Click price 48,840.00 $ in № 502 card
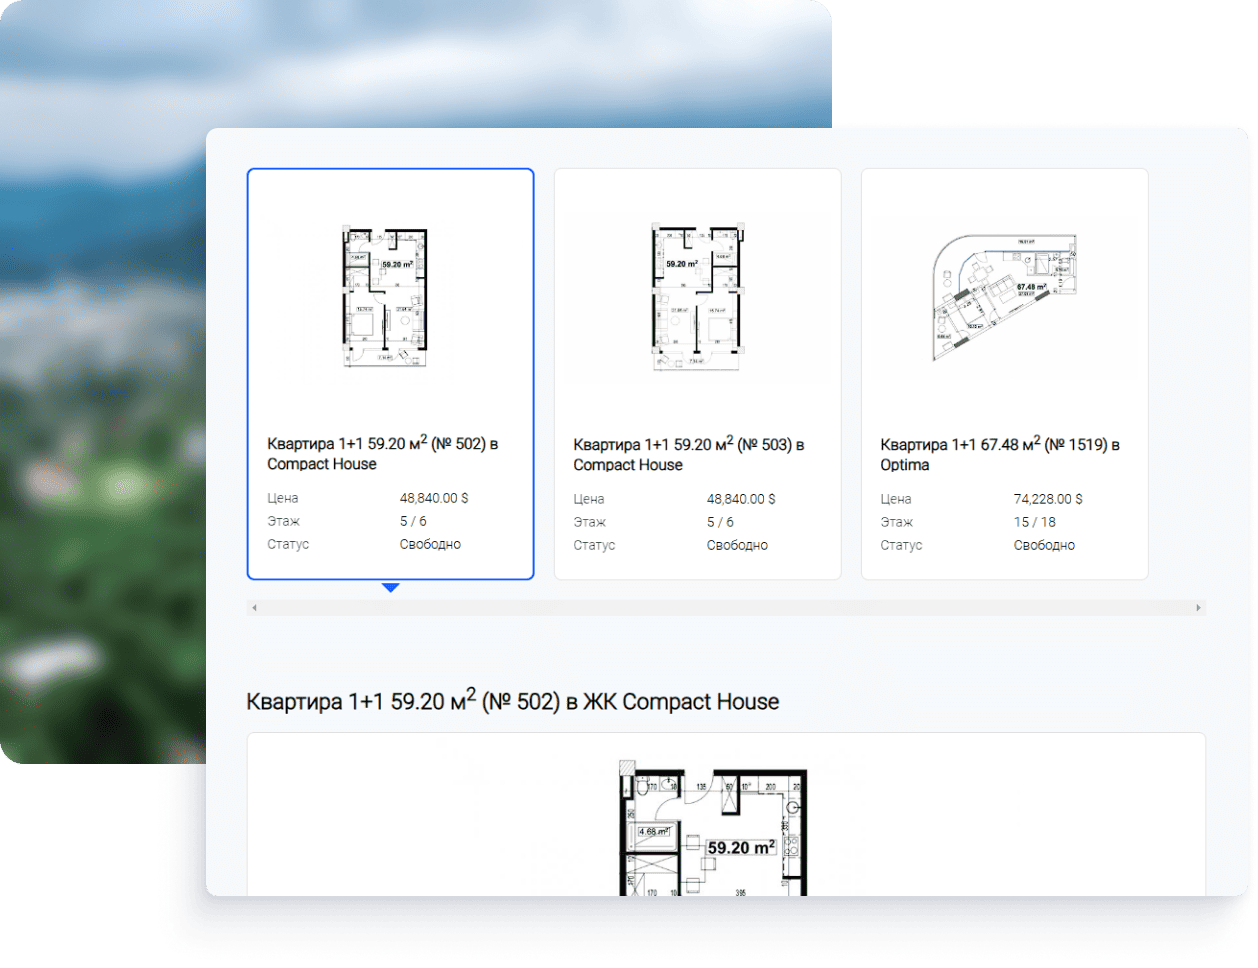The height and width of the screenshot is (968, 1258). coord(434,498)
